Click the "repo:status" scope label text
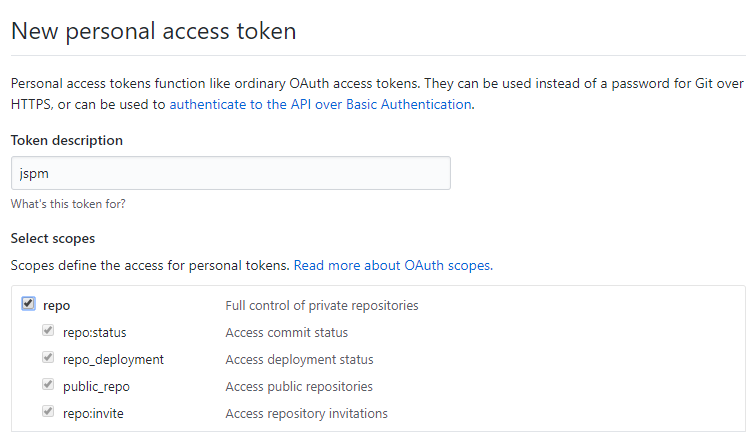The height and width of the screenshot is (432, 756). (x=95, y=333)
